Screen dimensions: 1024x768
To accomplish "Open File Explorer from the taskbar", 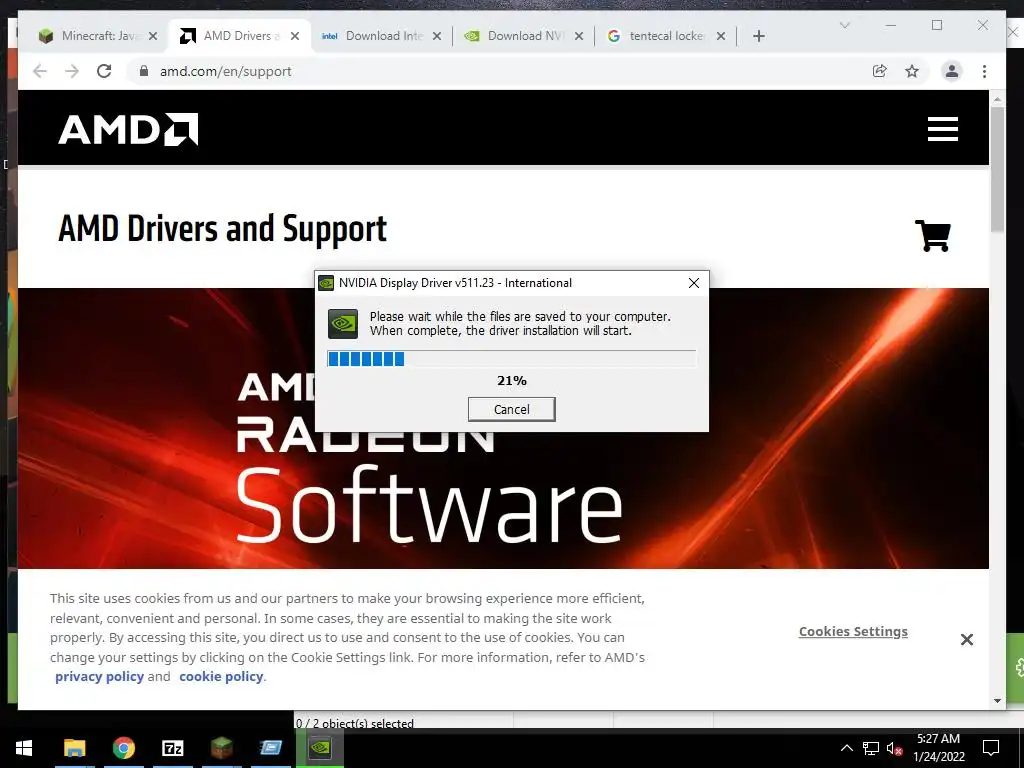I will [x=74, y=747].
